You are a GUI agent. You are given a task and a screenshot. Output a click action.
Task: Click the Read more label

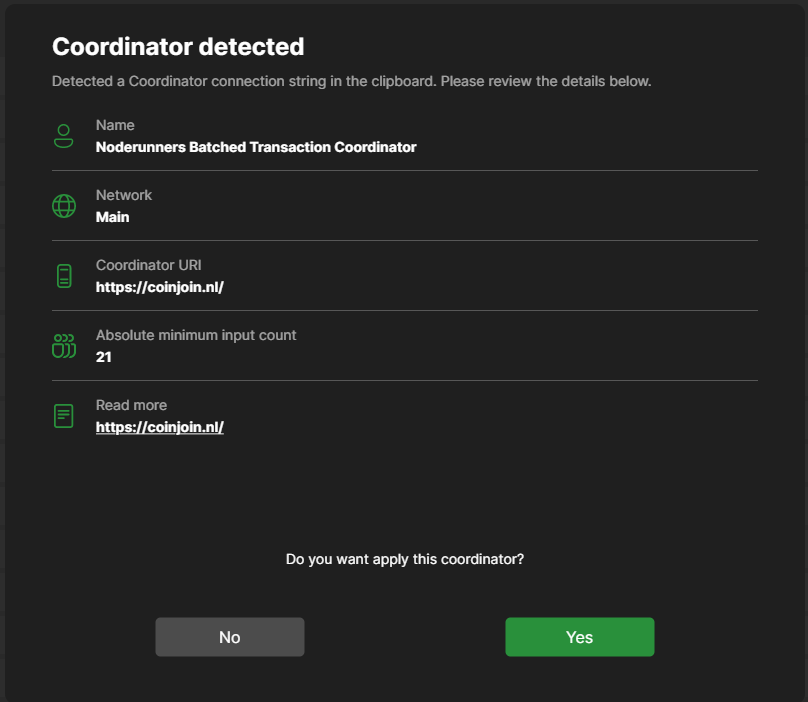tap(131, 406)
